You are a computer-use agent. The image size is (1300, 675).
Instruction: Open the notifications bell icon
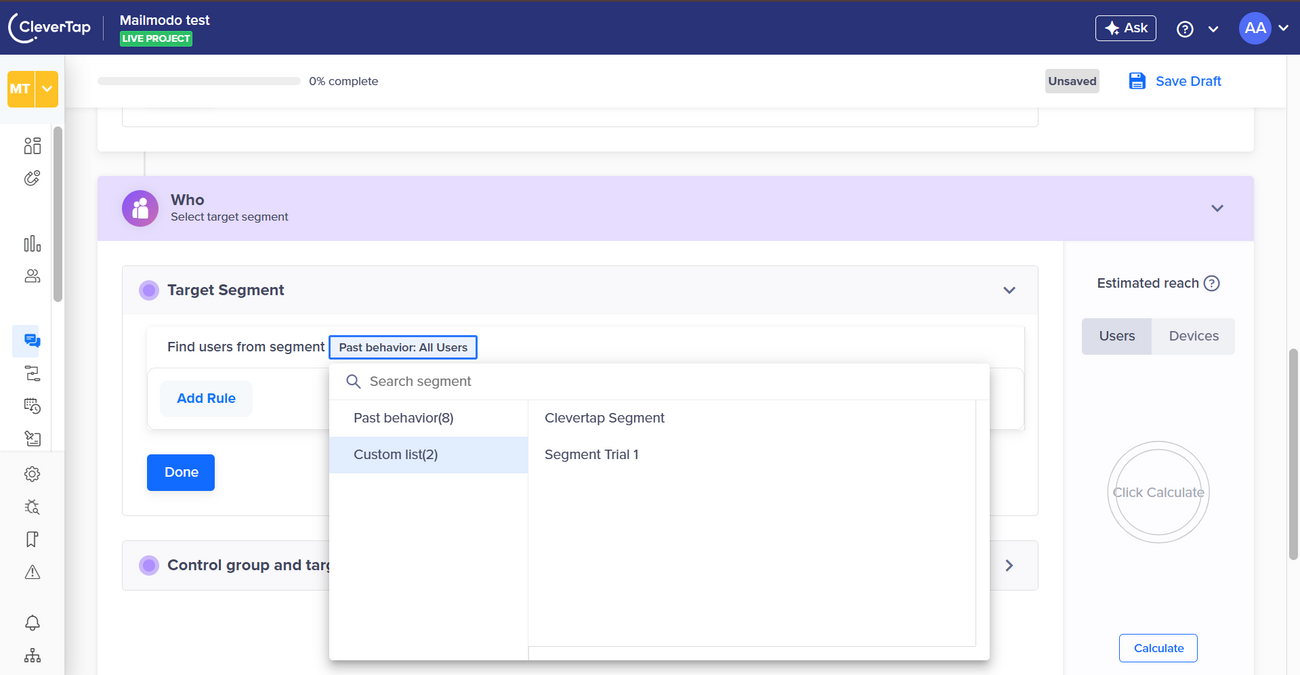click(32, 623)
